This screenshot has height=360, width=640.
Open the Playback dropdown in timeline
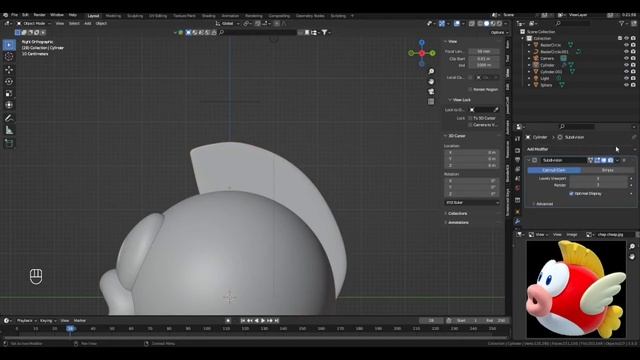(x=26, y=321)
